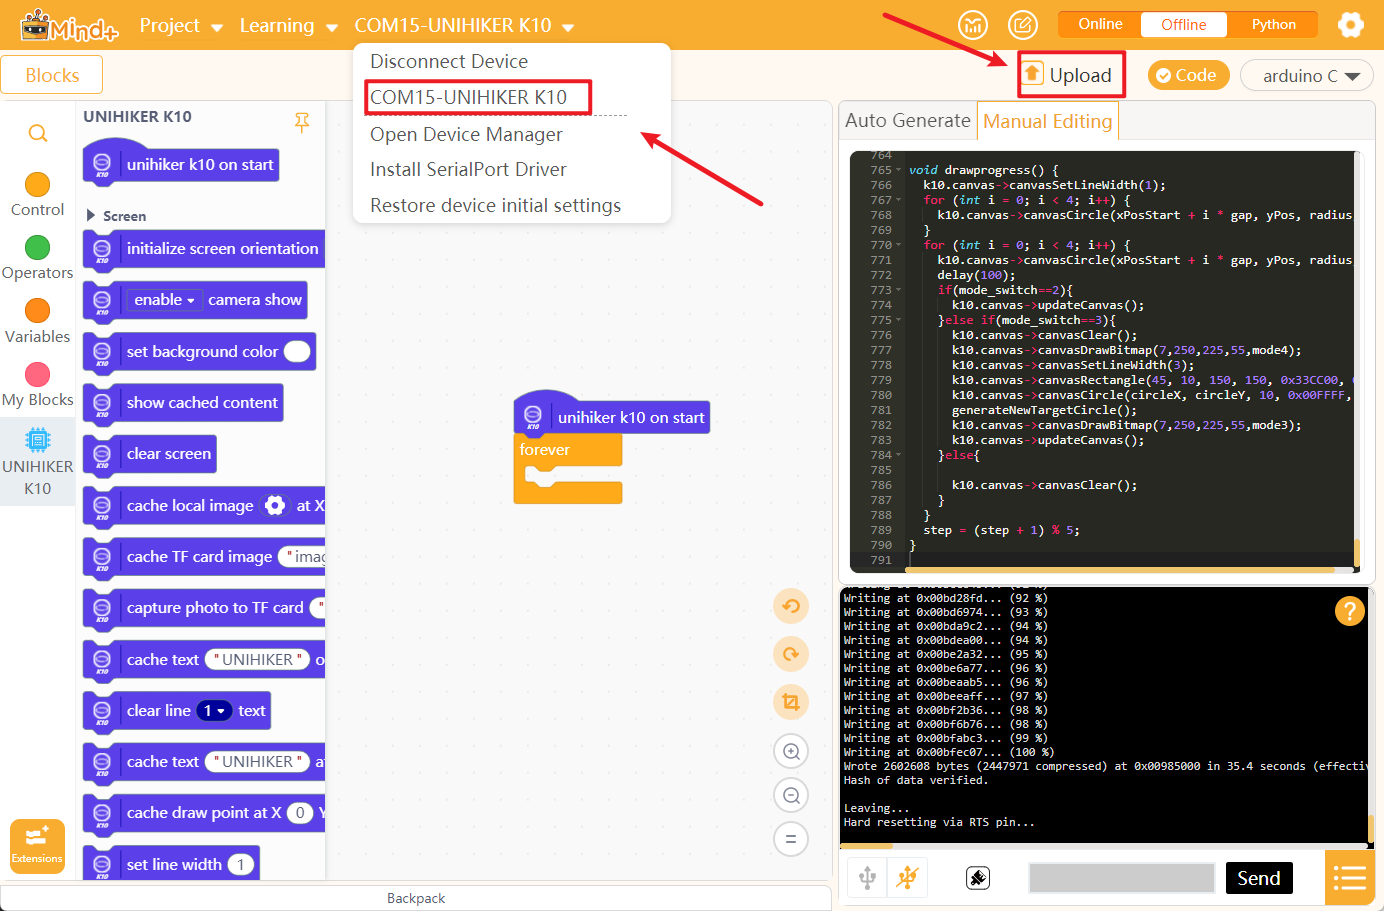Close the COM15-UNIHIKER K10 device menu in the top bar
1384x911 pixels.
[x=464, y=25]
